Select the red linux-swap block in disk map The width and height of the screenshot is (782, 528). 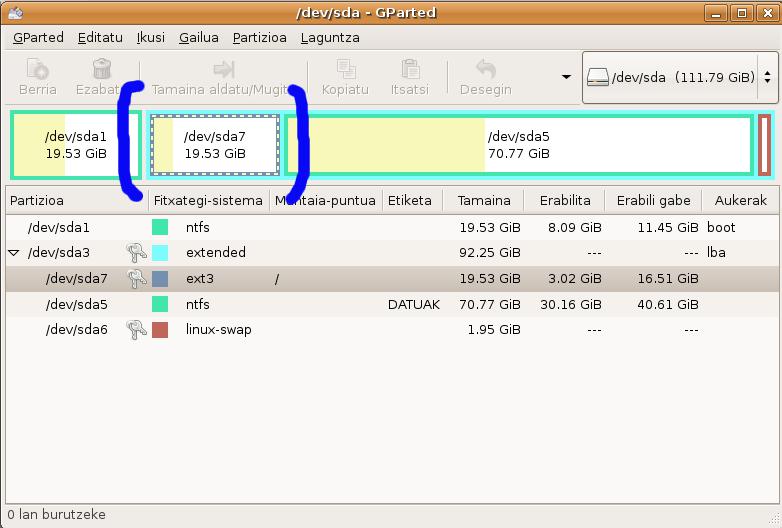tap(765, 145)
